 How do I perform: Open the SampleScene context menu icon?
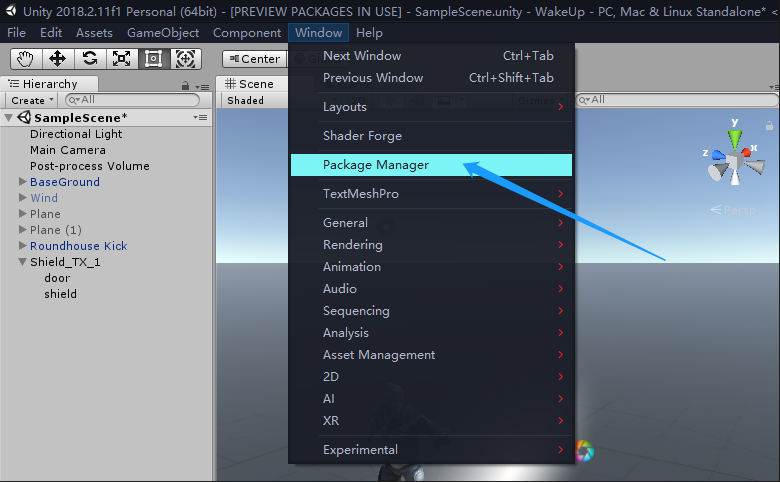(x=200, y=117)
